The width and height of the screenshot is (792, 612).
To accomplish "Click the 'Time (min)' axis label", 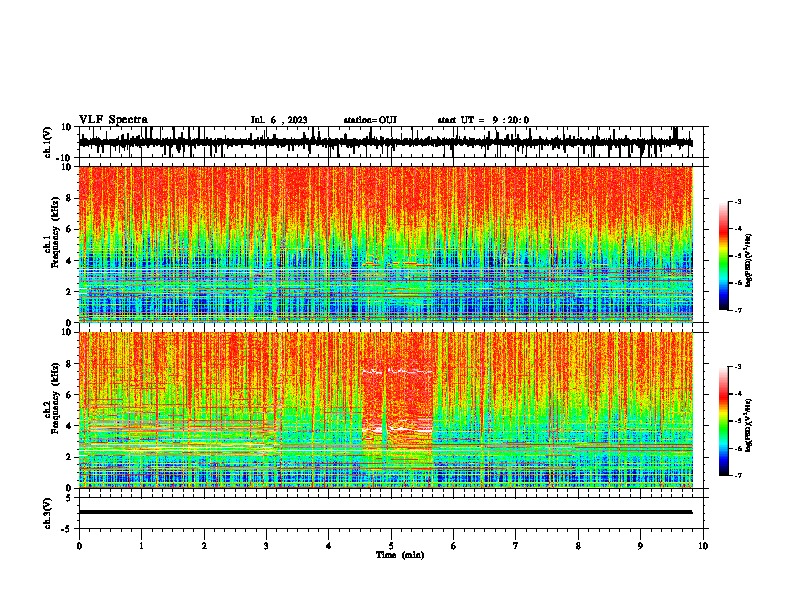I will click(x=400, y=555).
